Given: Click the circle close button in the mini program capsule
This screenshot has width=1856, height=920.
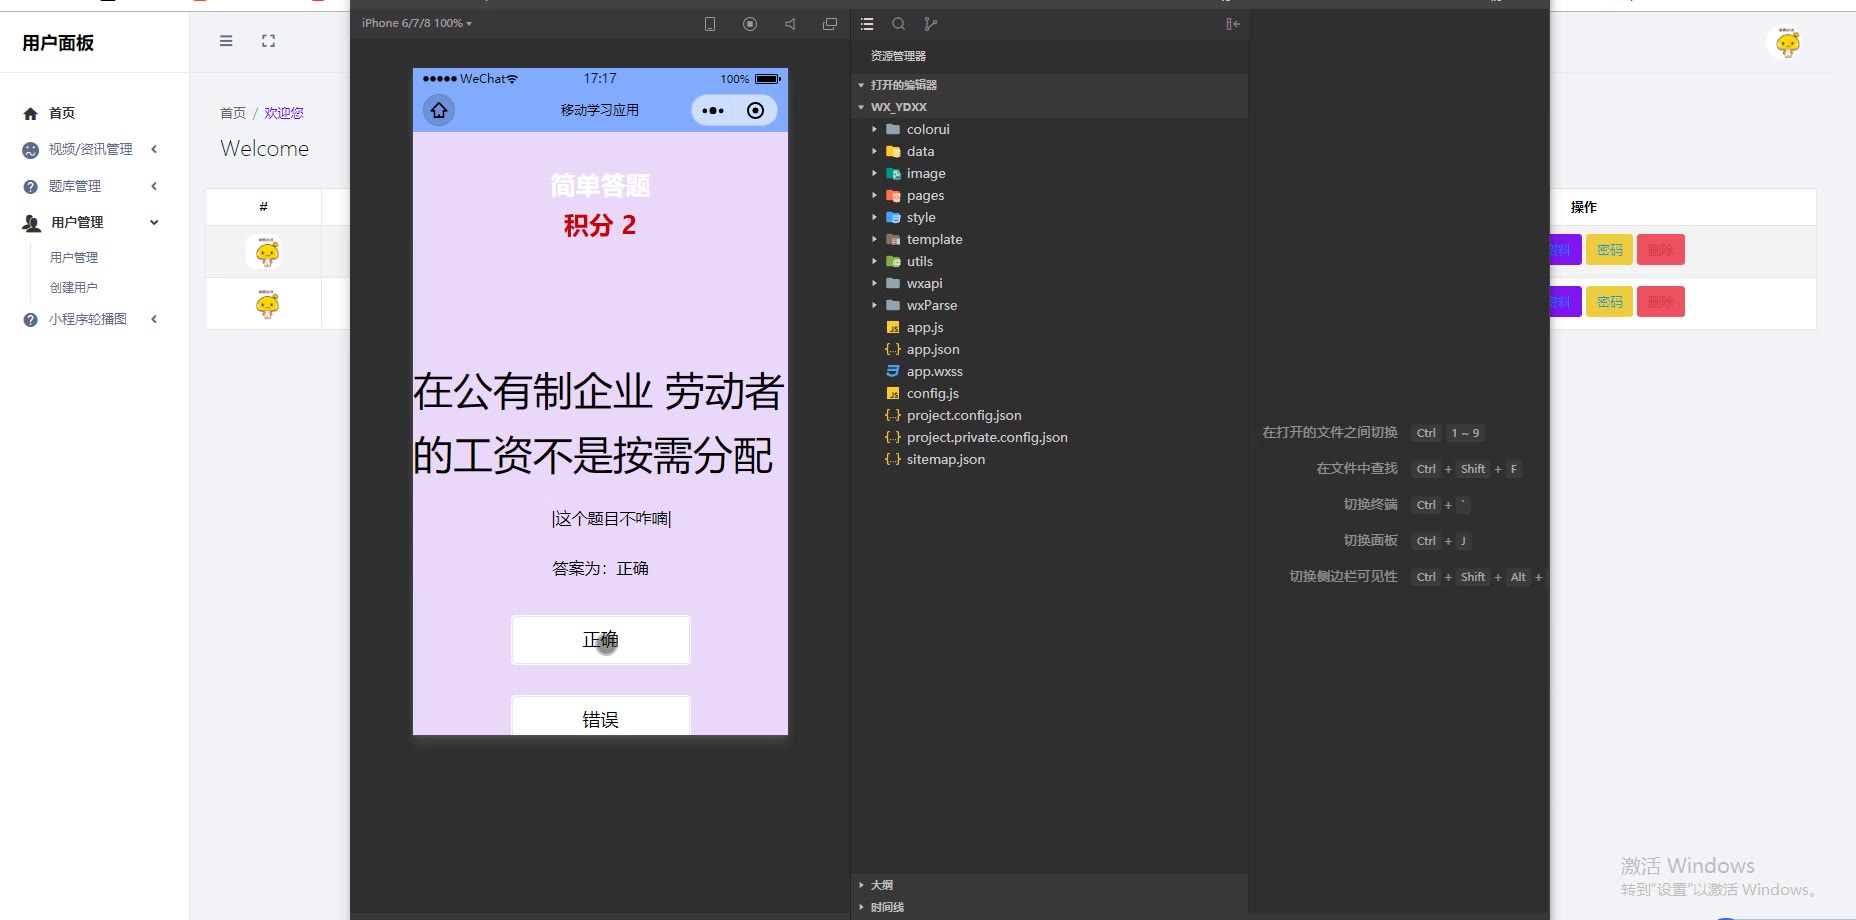Looking at the screenshot, I should coord(756,111).
